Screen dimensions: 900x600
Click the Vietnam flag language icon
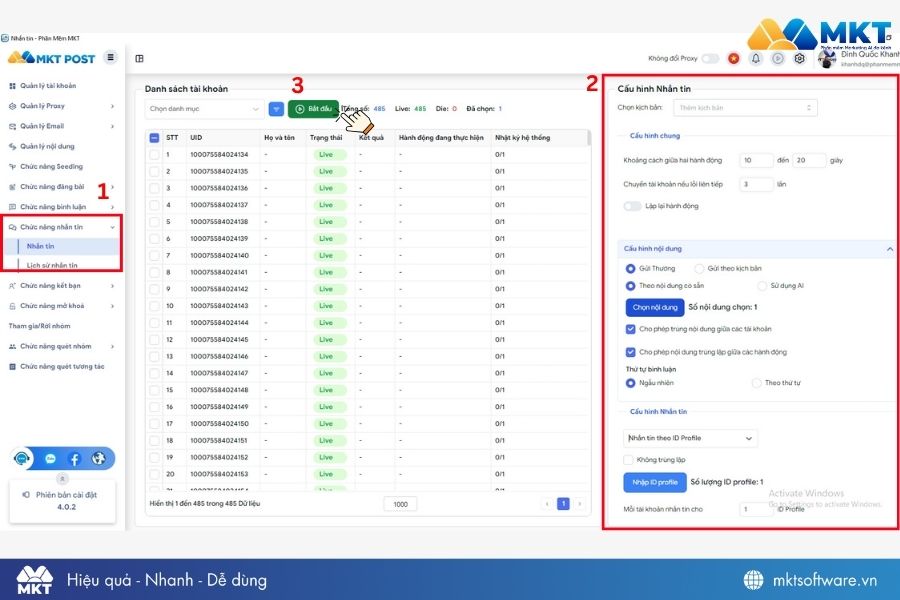click(734, 59)
